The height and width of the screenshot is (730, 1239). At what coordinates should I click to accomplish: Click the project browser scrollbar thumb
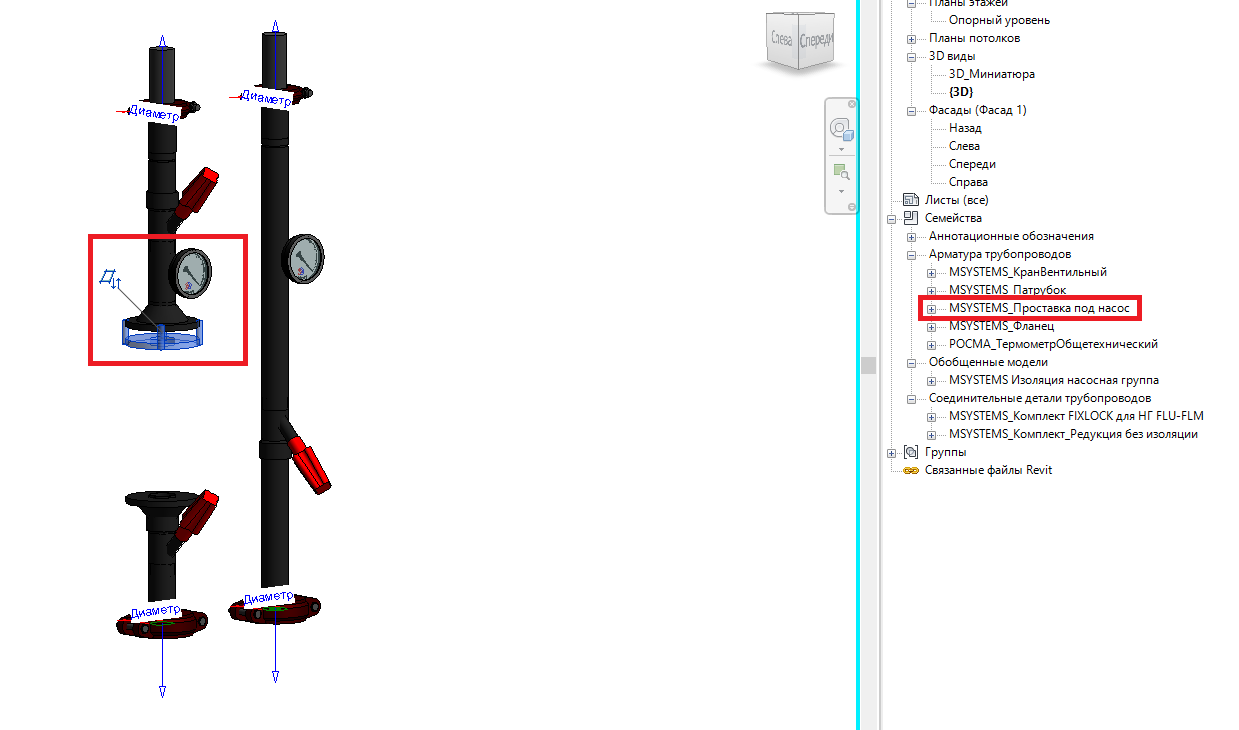pos(868,365)
